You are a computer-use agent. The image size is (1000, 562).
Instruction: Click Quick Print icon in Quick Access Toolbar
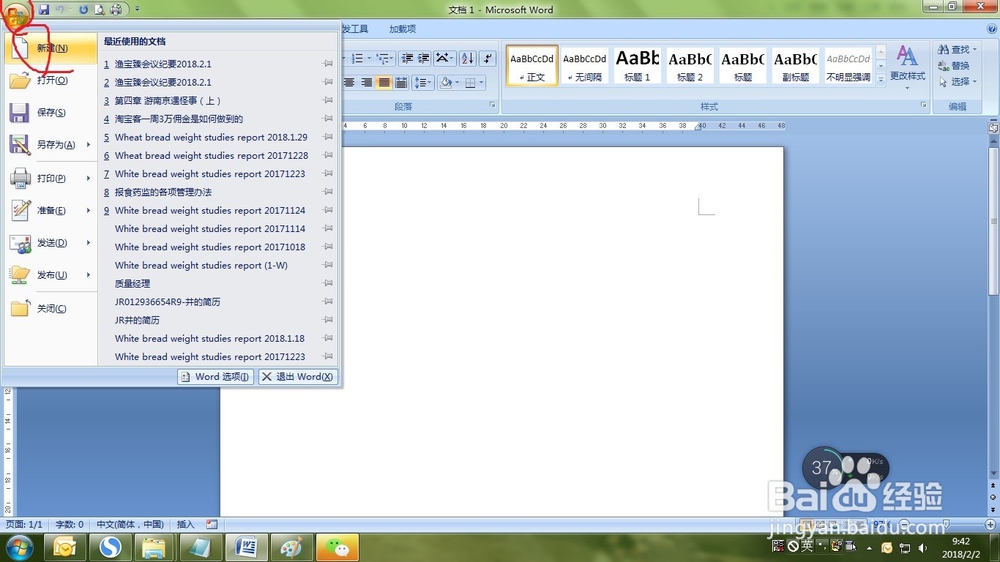tap(116, 10)
